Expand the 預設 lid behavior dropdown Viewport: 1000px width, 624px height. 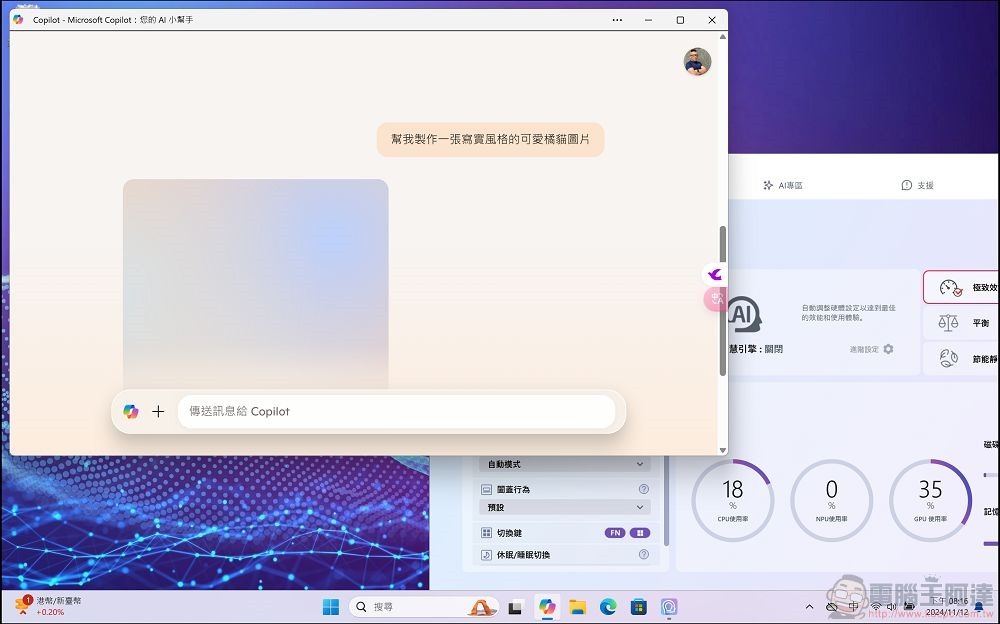tap(564, 507)
